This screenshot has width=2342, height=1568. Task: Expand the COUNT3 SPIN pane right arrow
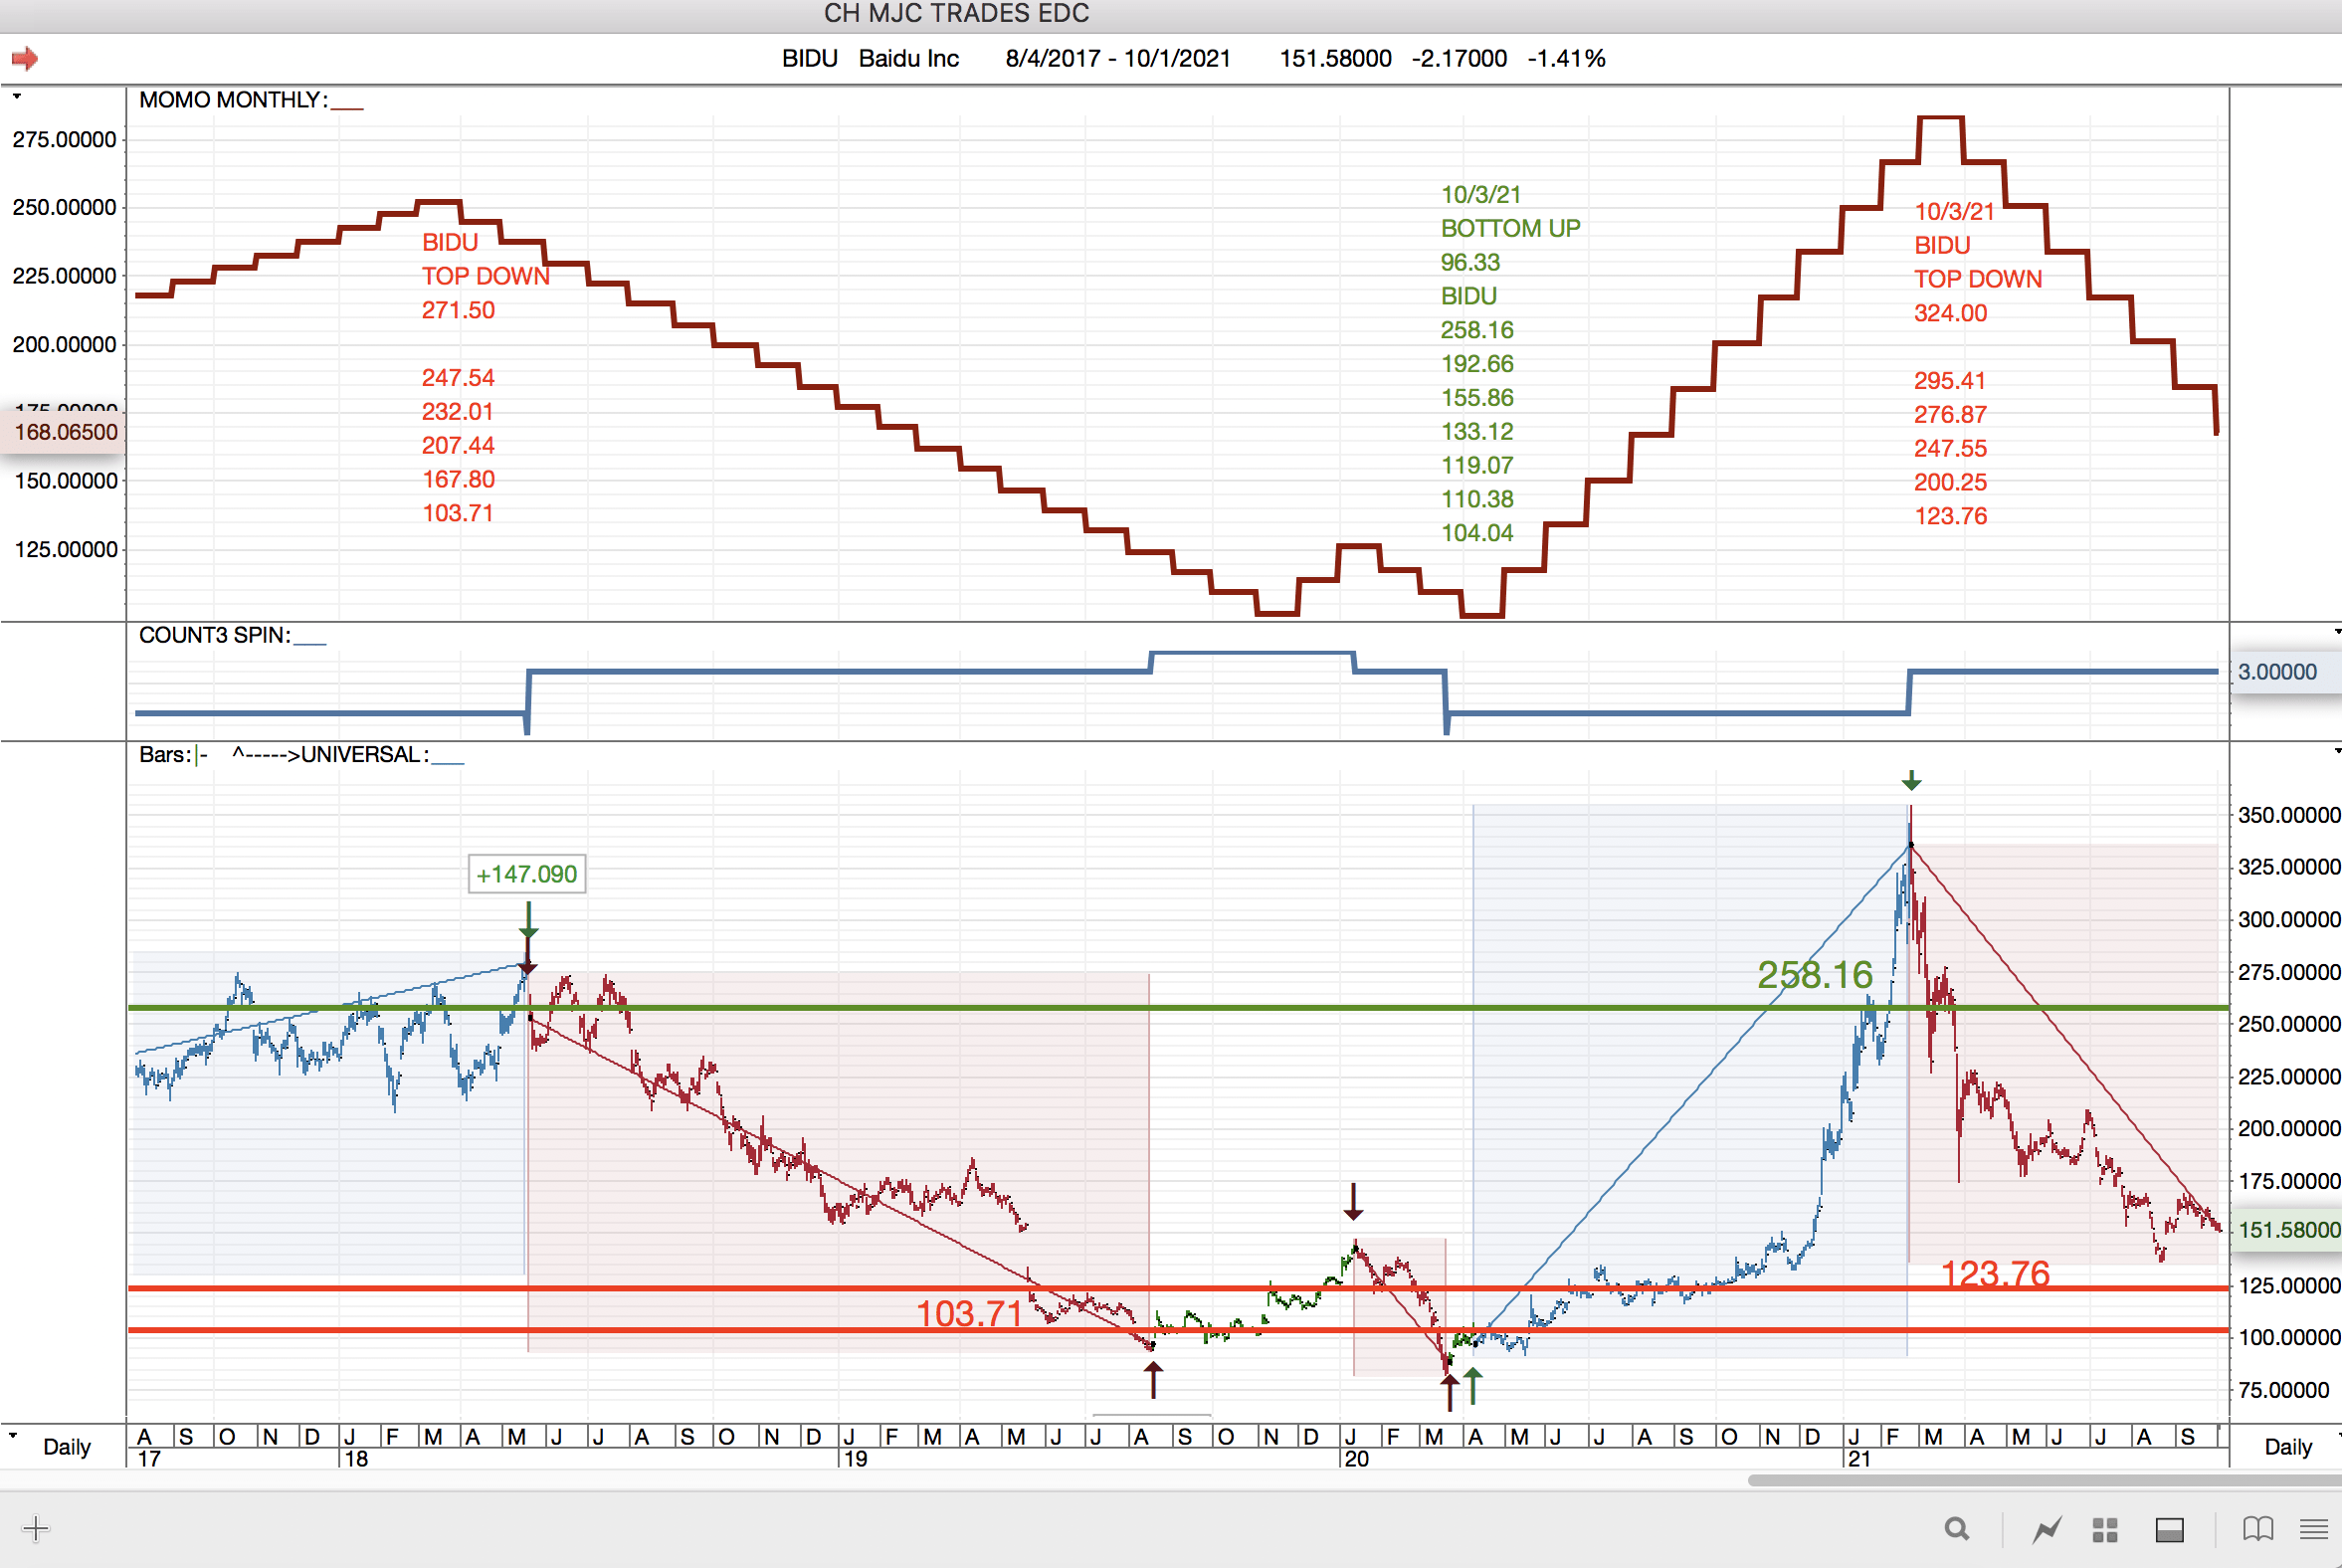click(x=2336, y=632)
